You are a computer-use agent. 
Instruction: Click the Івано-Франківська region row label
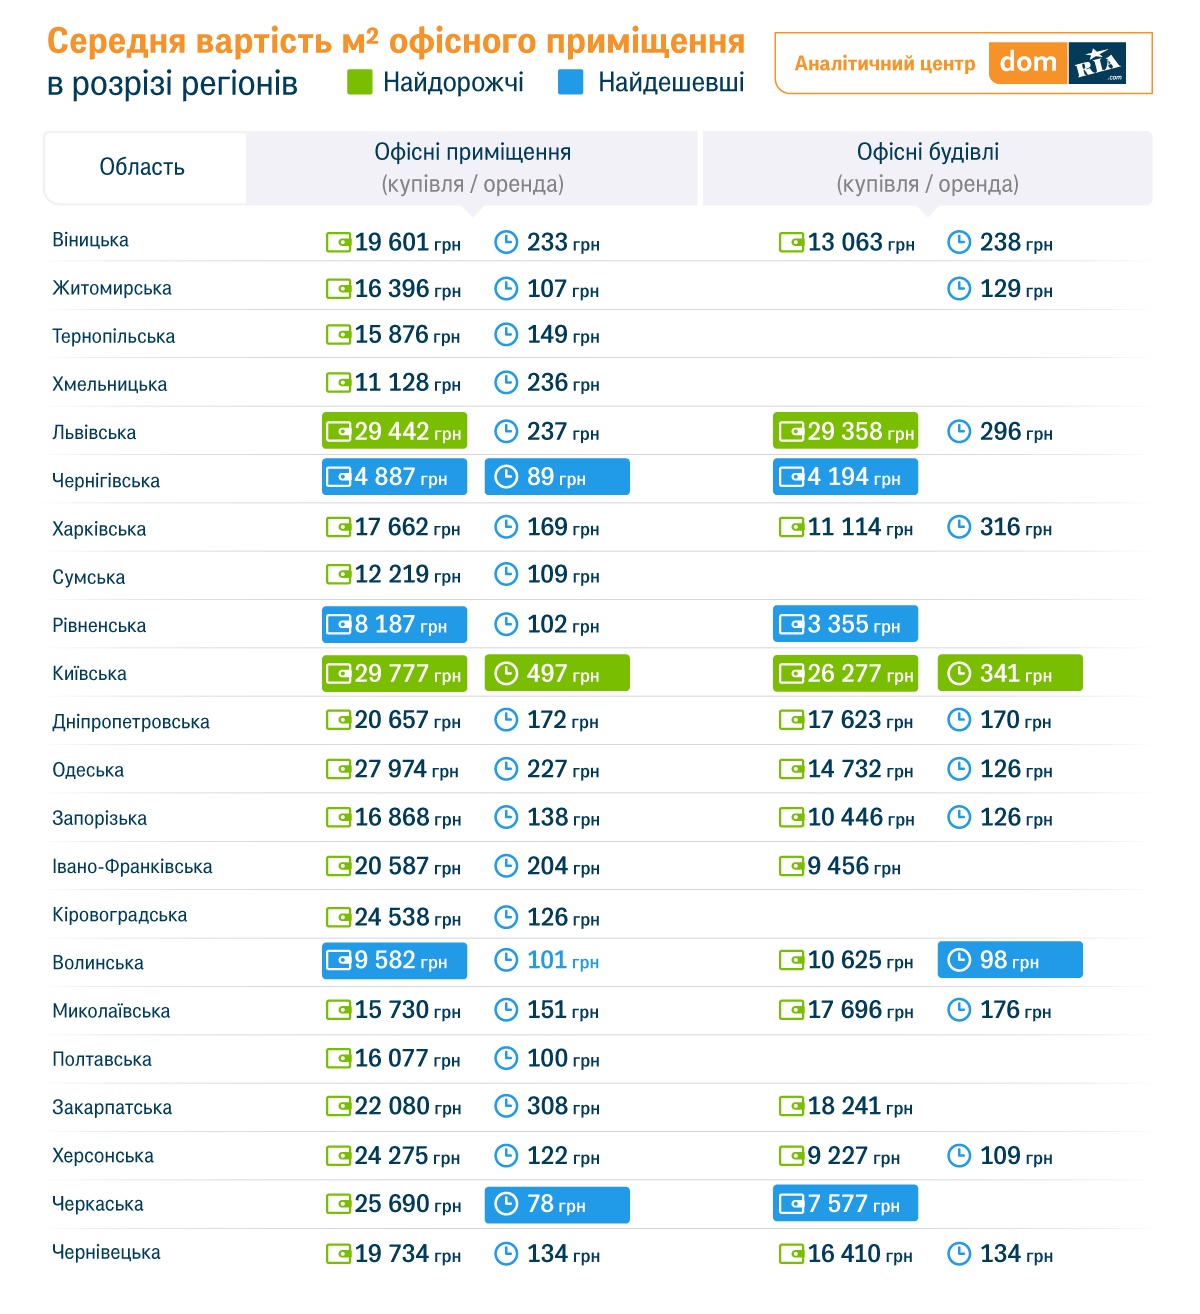(x=132, y=867)
